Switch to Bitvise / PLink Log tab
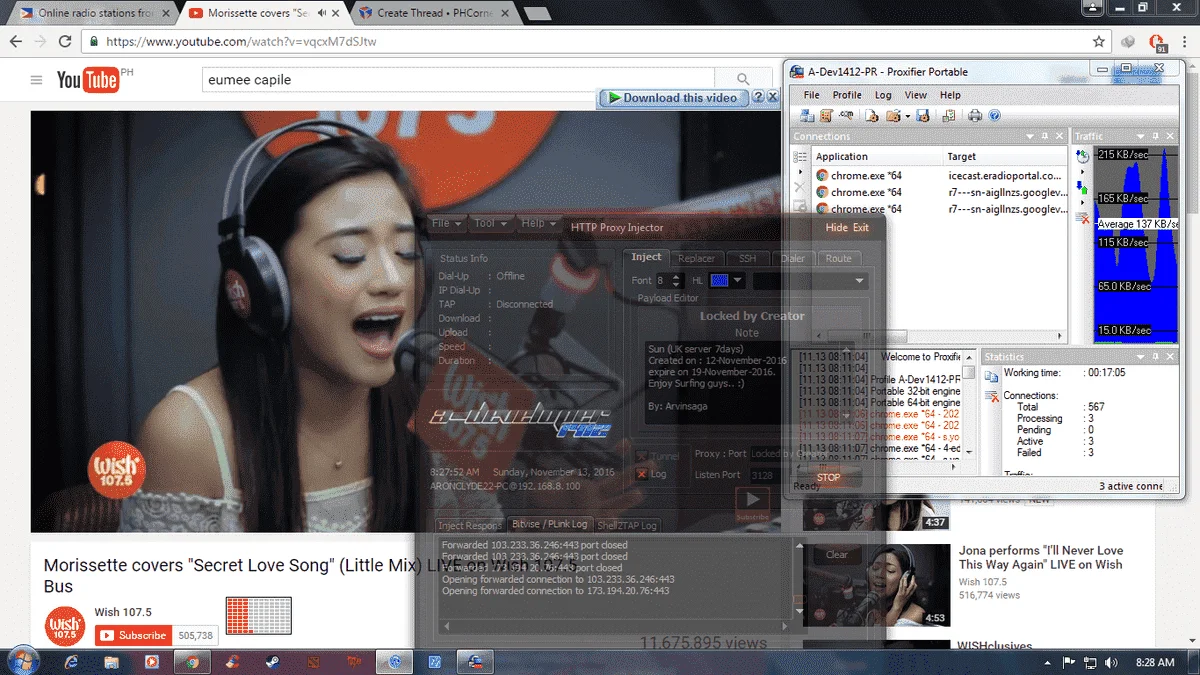Screen dimensions: 1200x675 point(549,524)
